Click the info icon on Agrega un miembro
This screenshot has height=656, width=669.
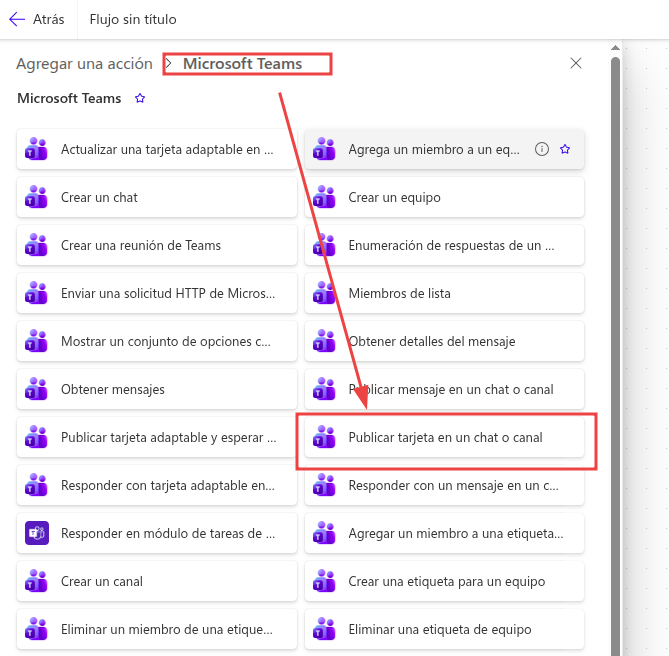(x=542, y=149)
